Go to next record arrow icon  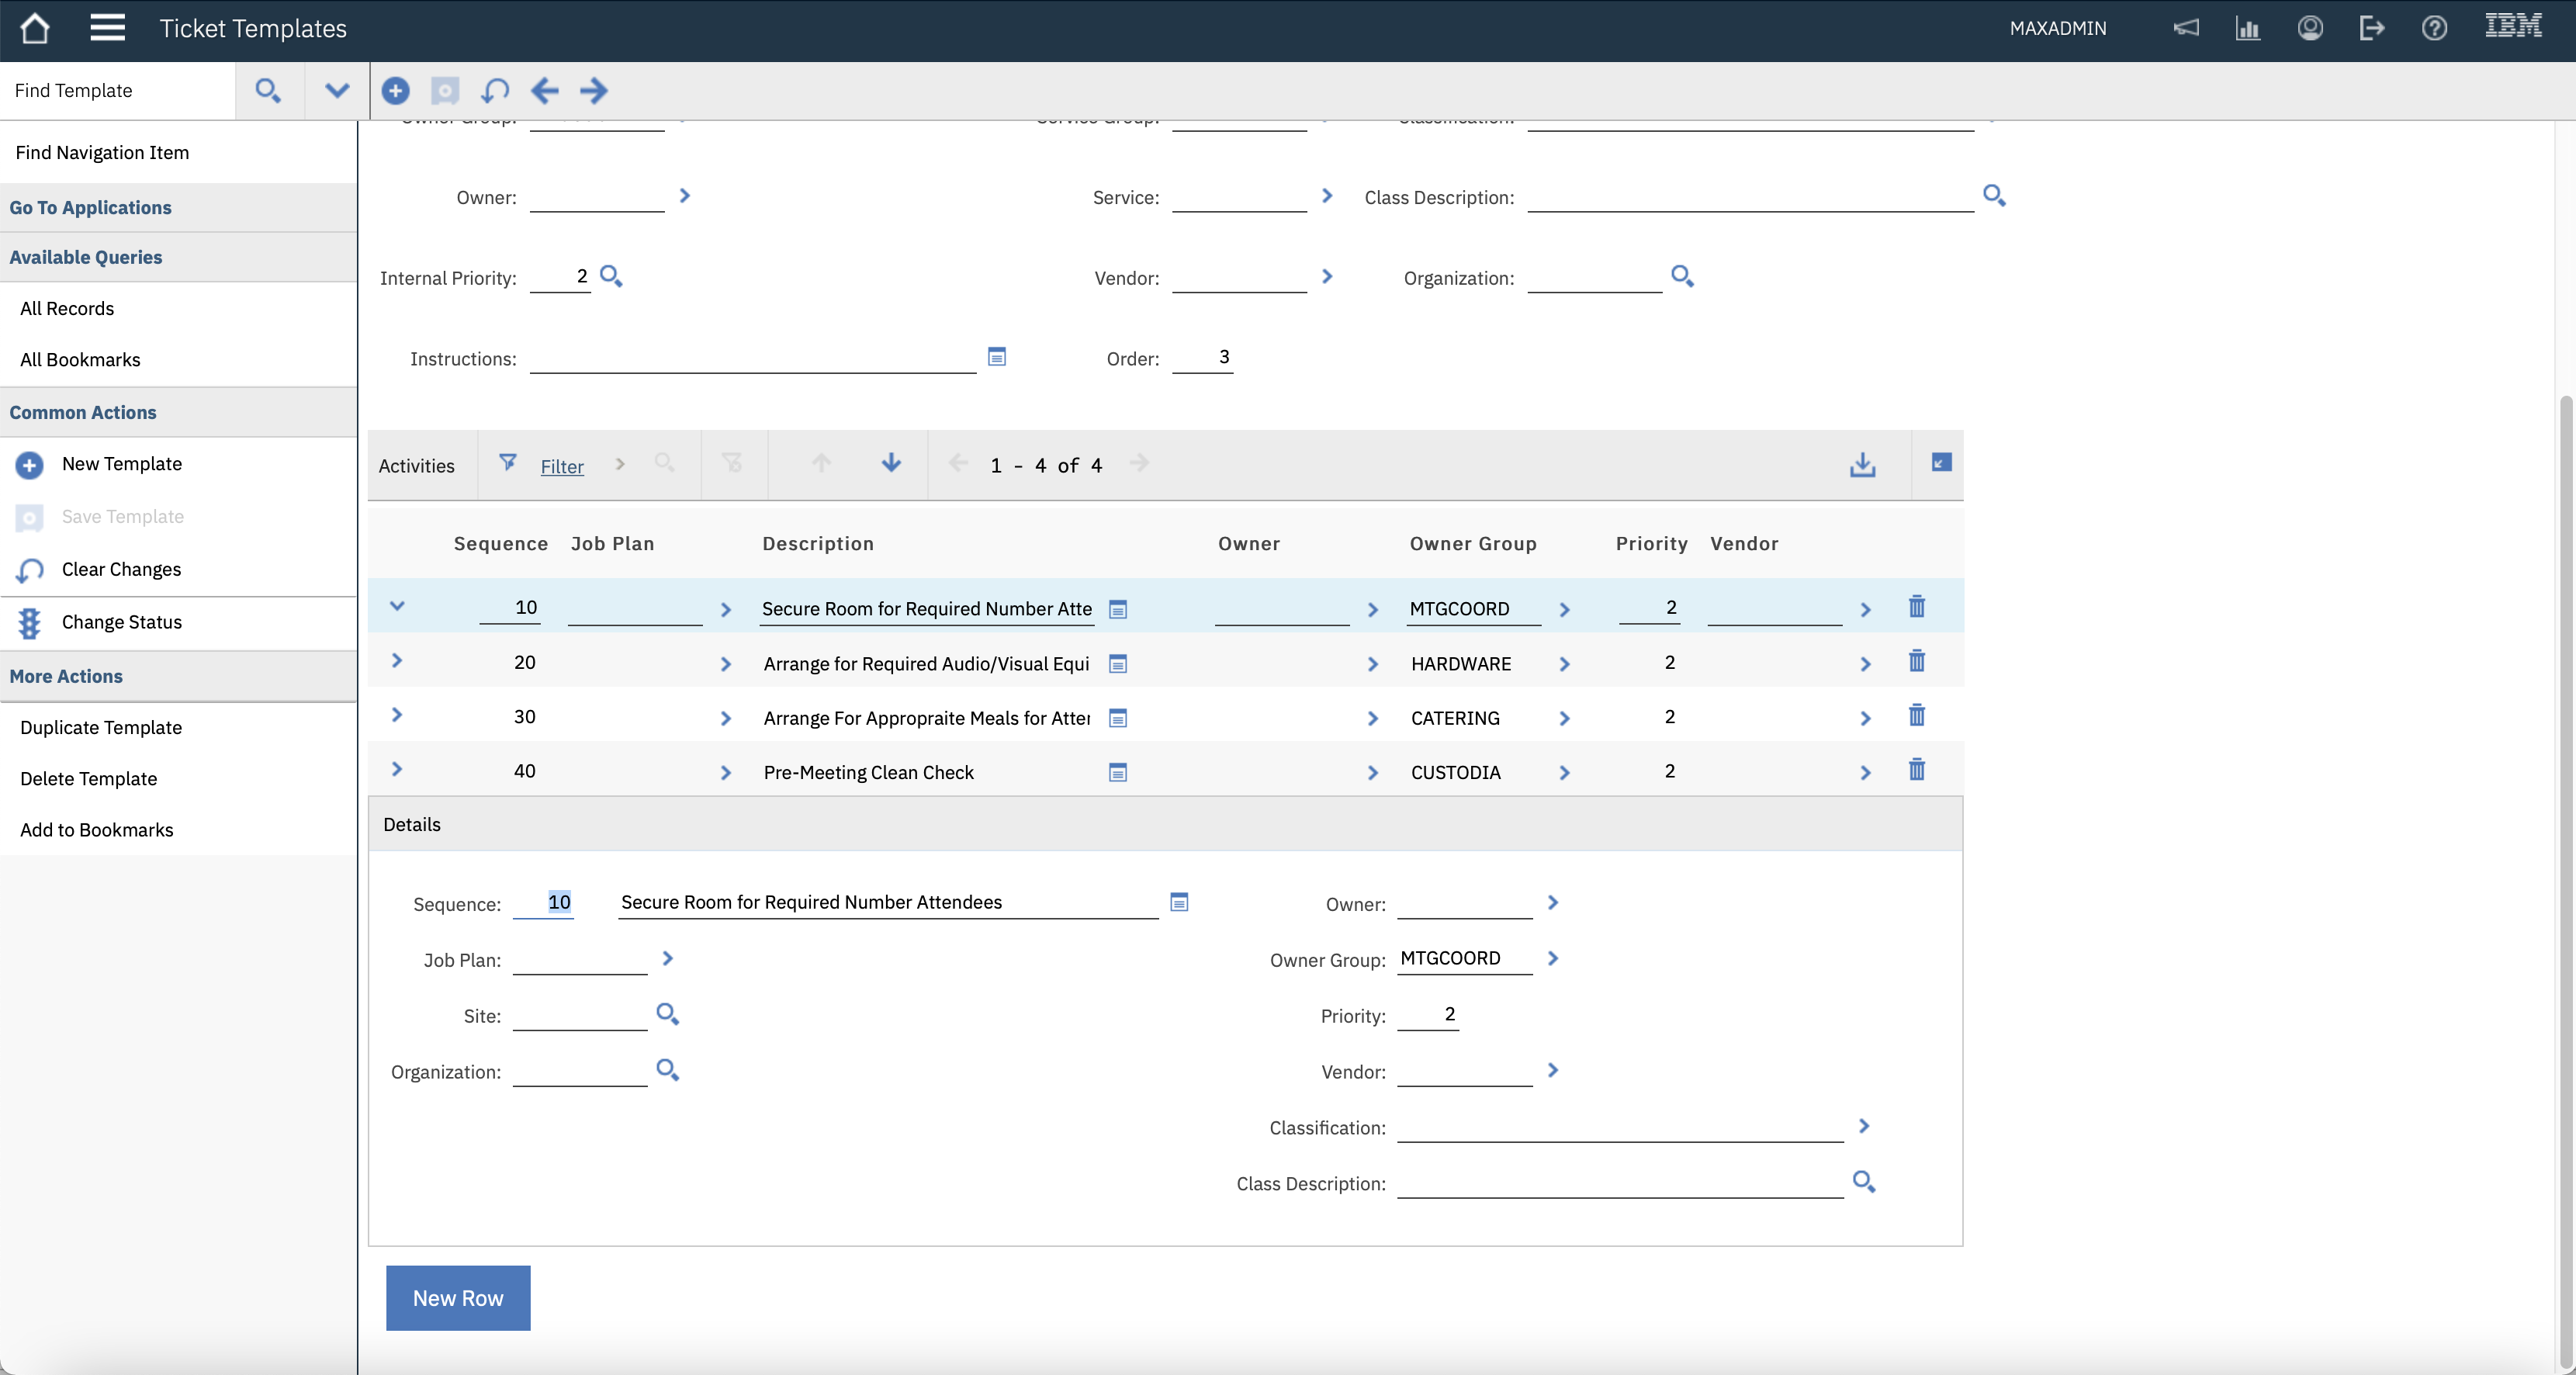[x=594, y=91]
